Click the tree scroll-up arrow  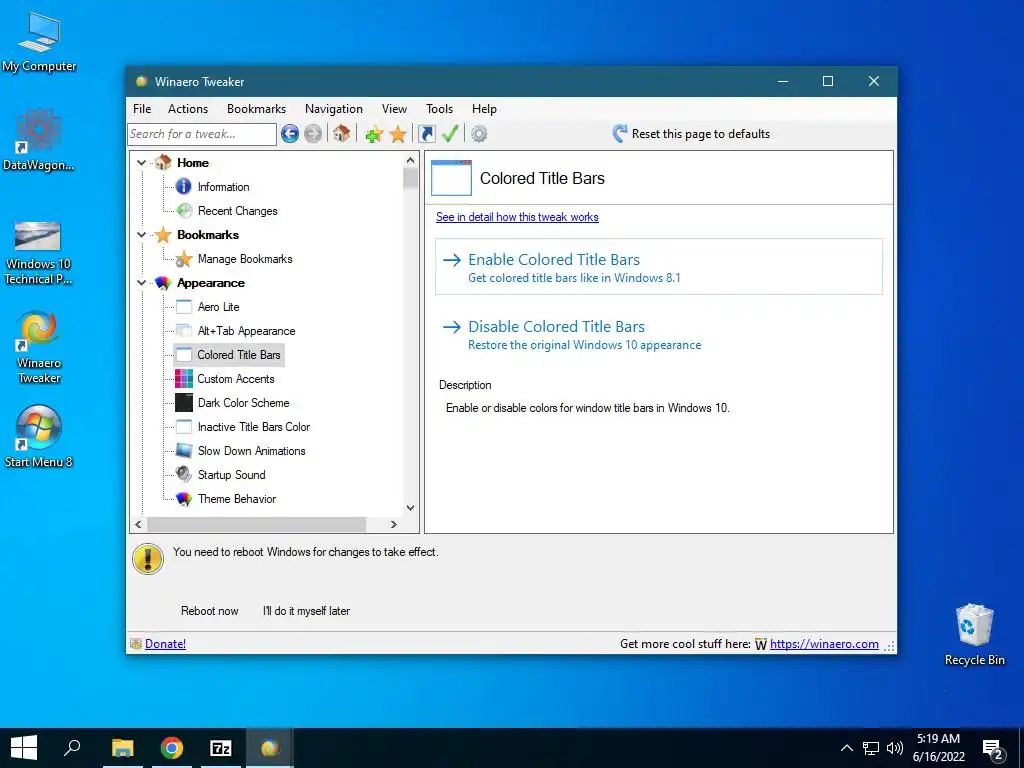point(410,160)
